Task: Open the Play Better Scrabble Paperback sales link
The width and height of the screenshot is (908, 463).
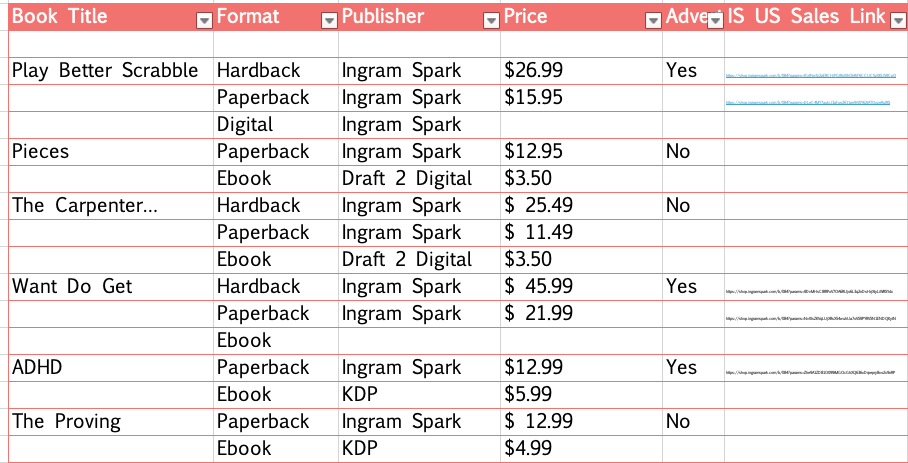Action: [808, 102]
